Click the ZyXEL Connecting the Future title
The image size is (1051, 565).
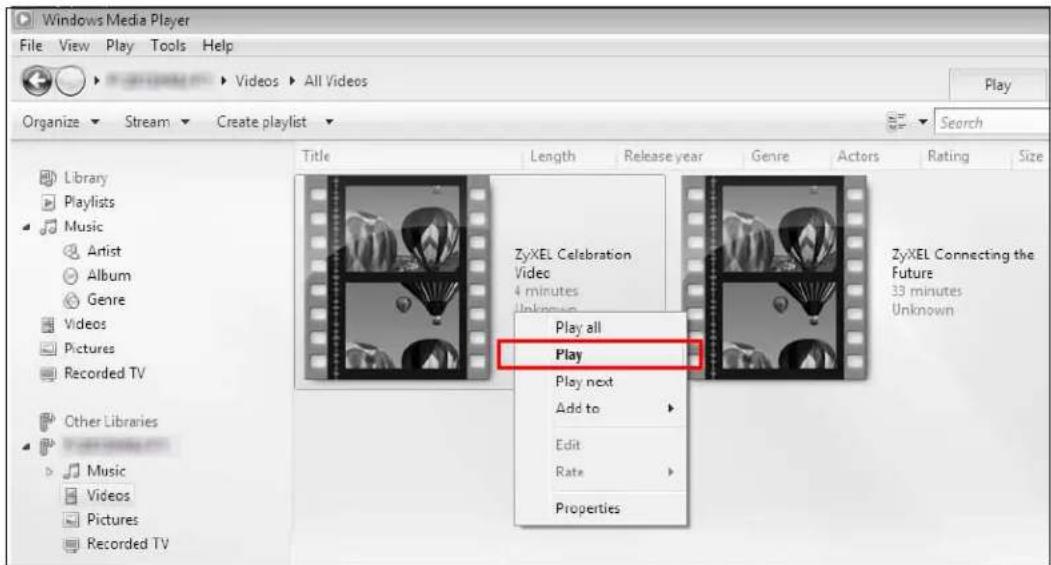click(x=963, y=263)
